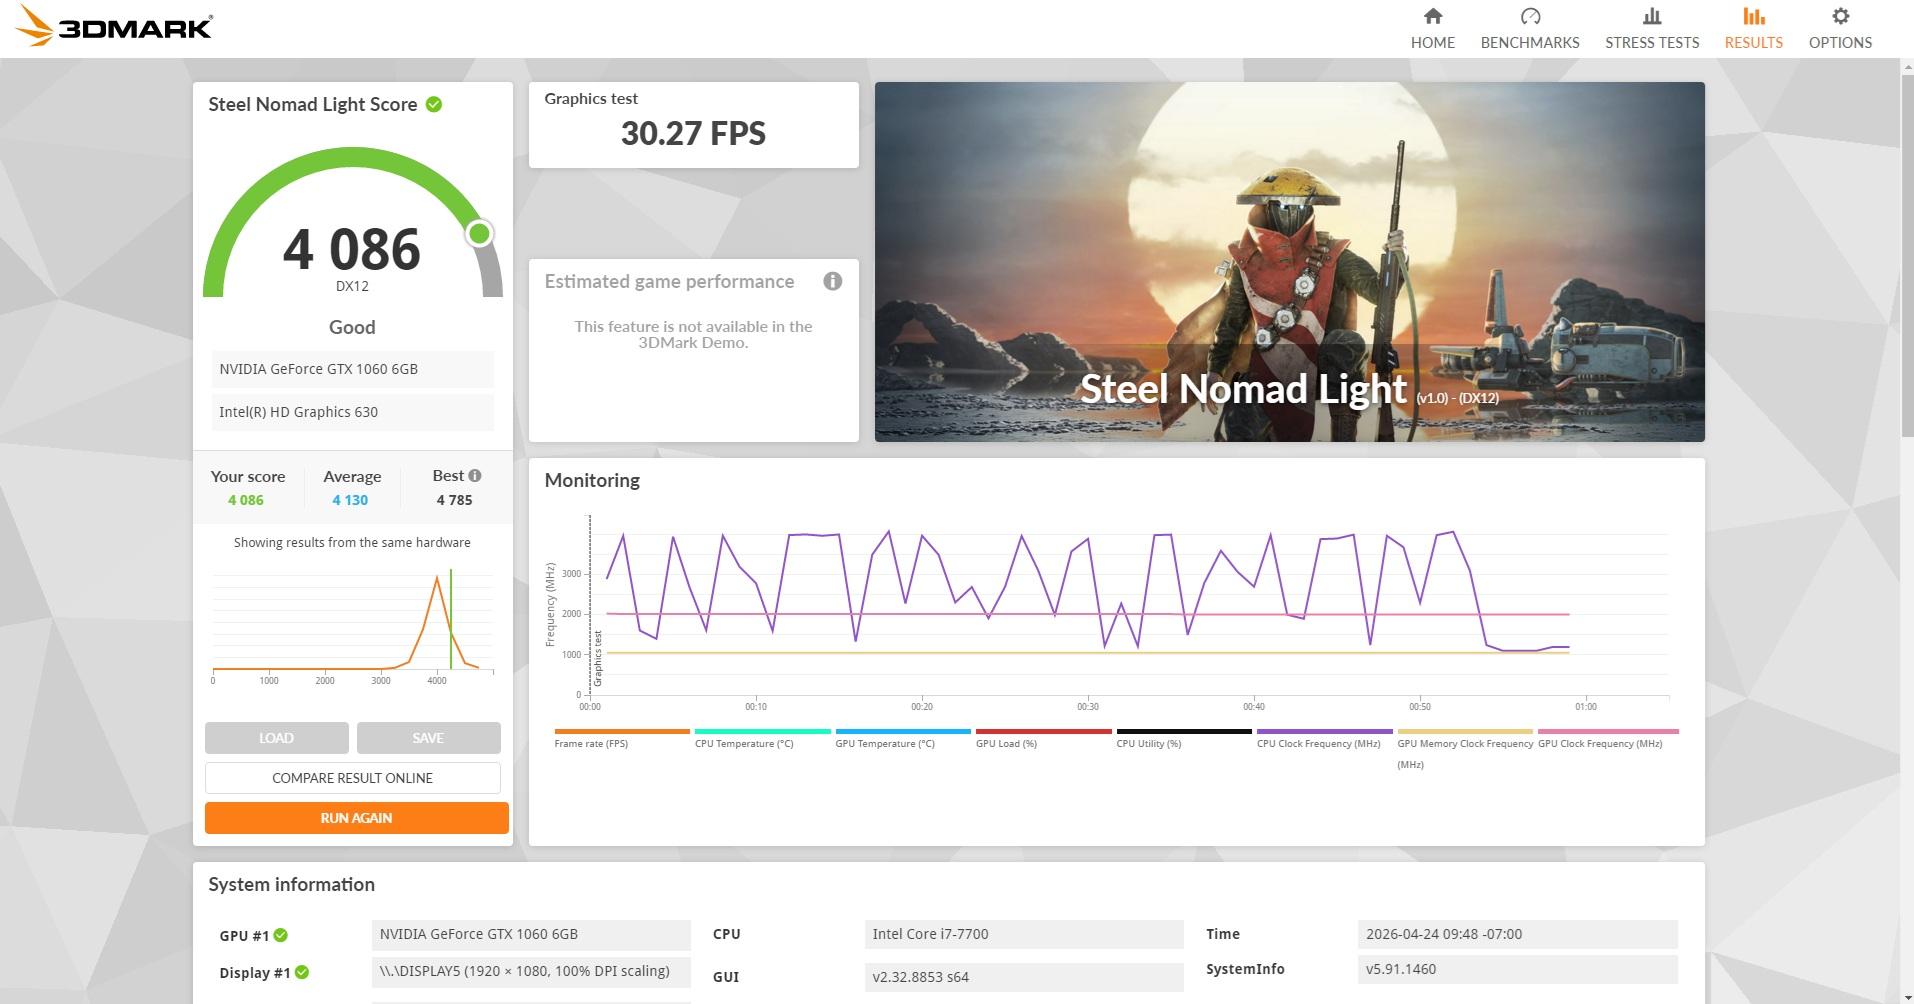1914x1004 pixels.
Task: Click the Display #1 green checkmark
Action: pos(302,972)
